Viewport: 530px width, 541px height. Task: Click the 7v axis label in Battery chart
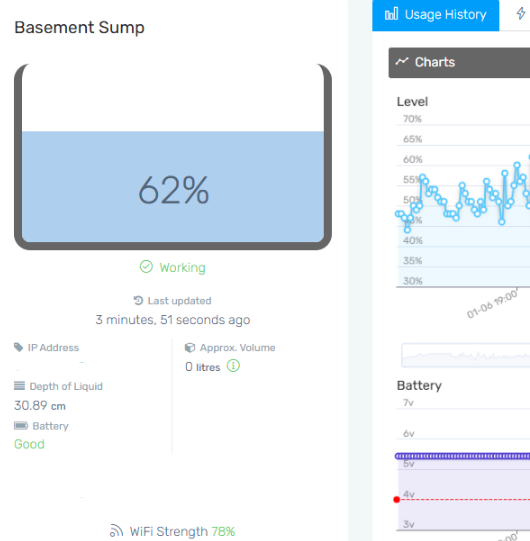point(408,403)
